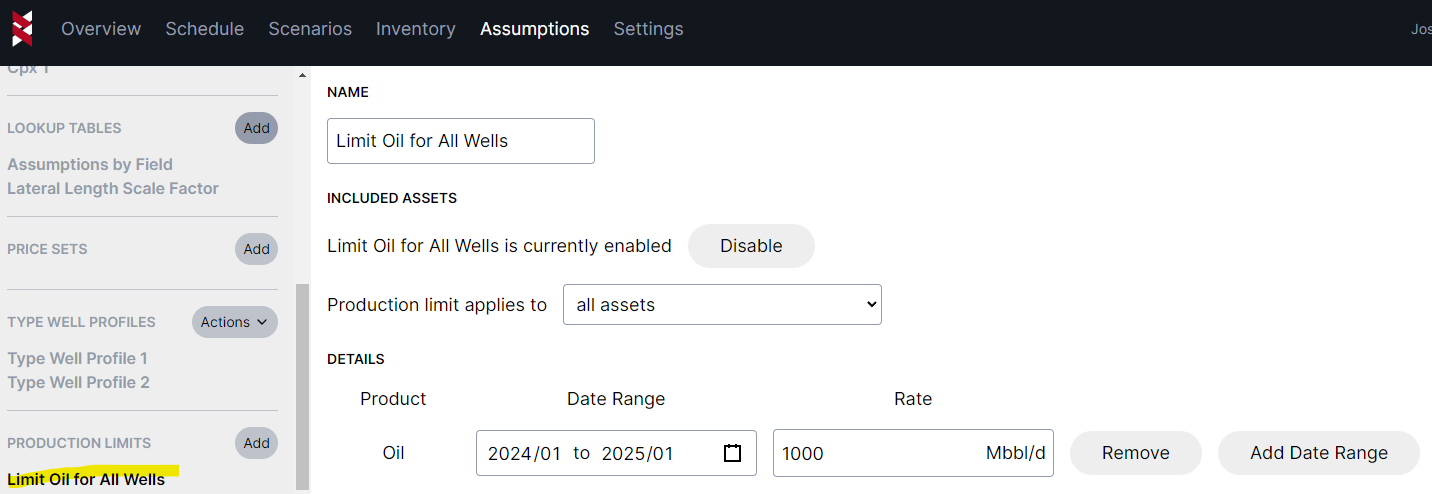1432x494 pixels.
Task: Select Type Well Profile 2
Action: (78, 382)
